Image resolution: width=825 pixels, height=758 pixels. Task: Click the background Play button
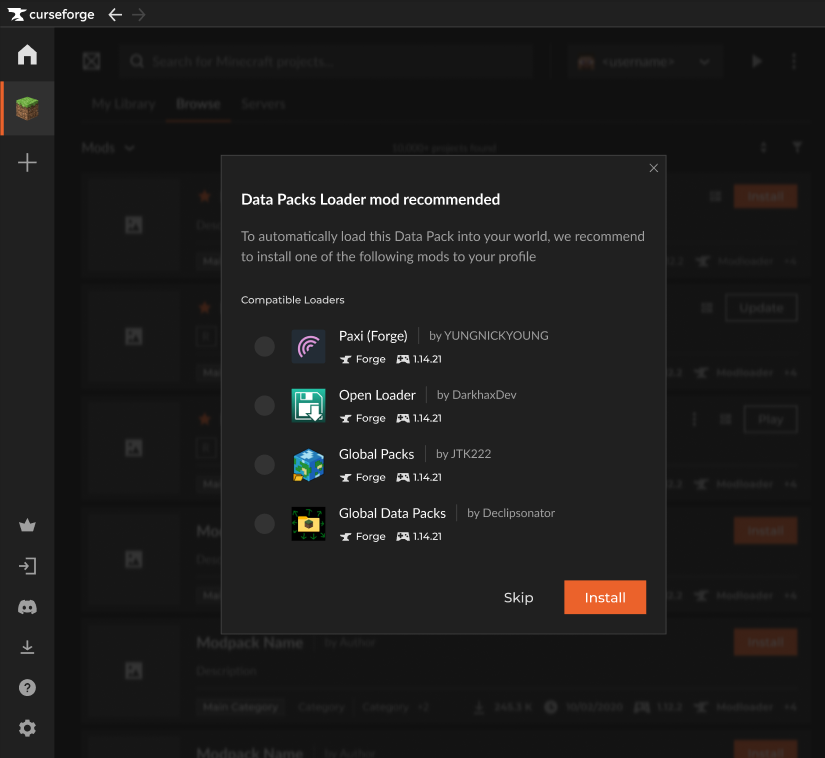(x=770, y=419)
